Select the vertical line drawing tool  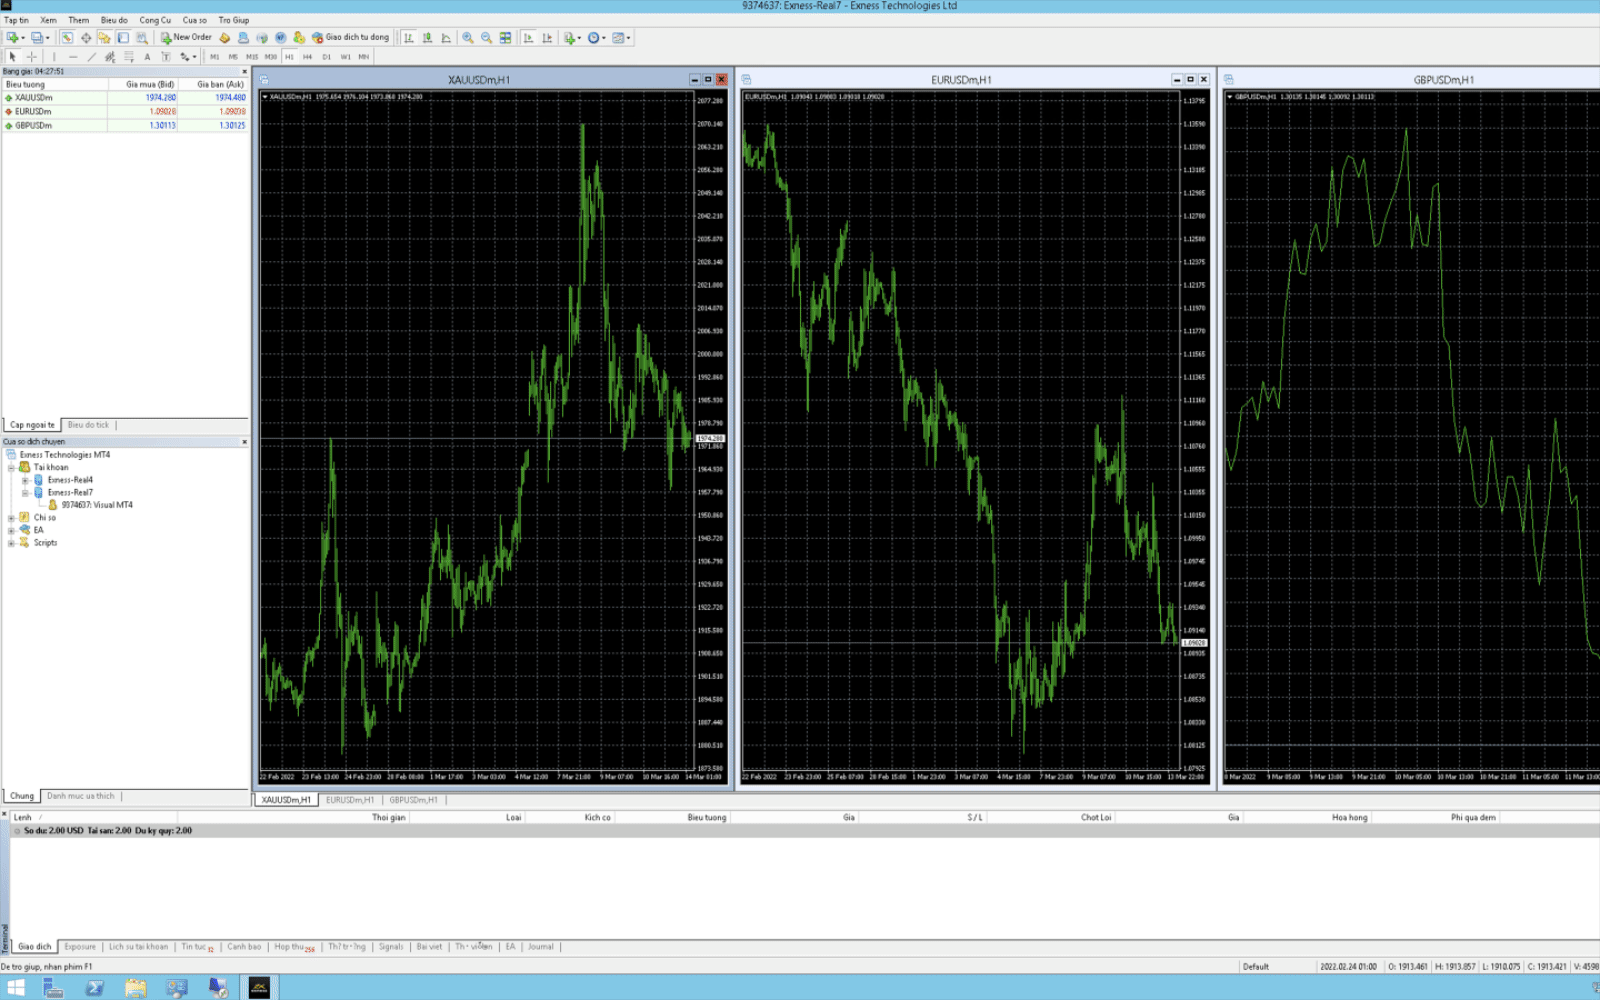pos(54,57)
